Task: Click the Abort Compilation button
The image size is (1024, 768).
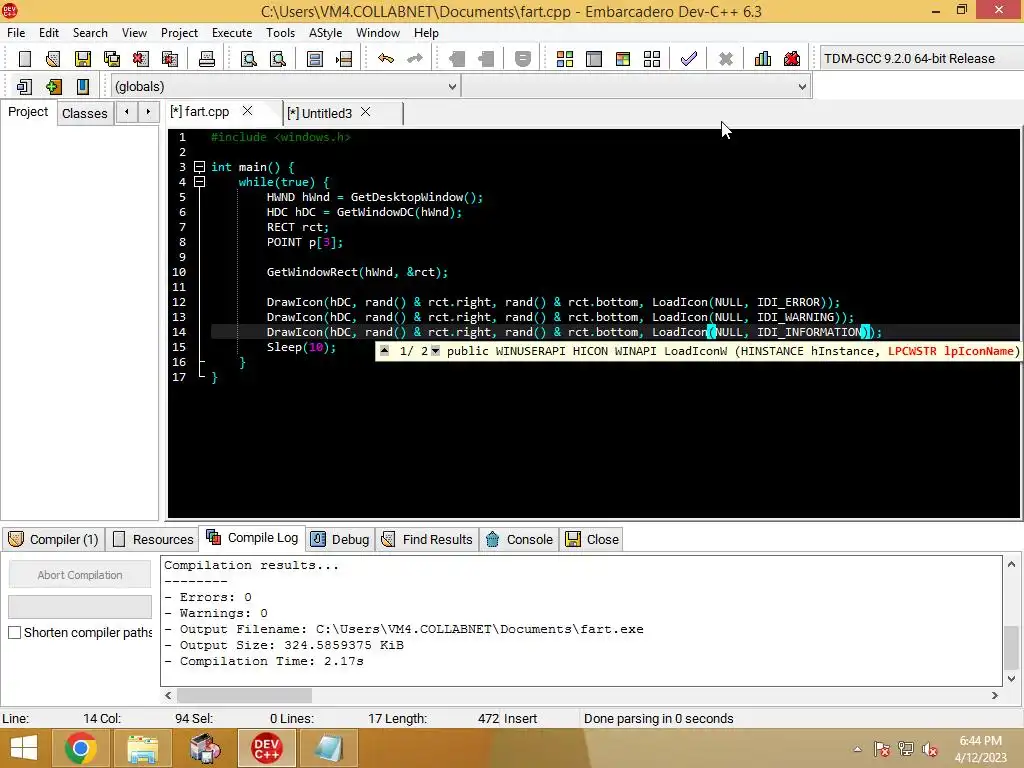Action: tap(80, 575)
